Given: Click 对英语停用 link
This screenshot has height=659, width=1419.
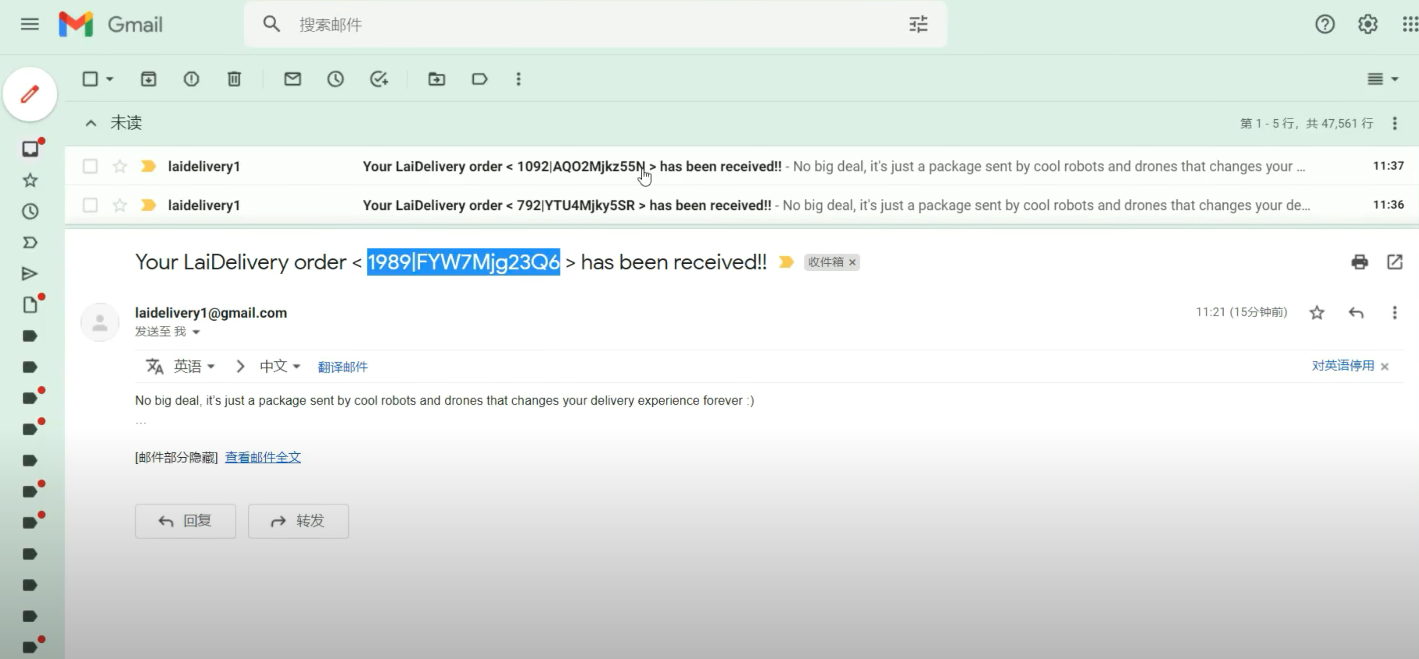Looking at the screenshot, I should (x=1343, y=366).
